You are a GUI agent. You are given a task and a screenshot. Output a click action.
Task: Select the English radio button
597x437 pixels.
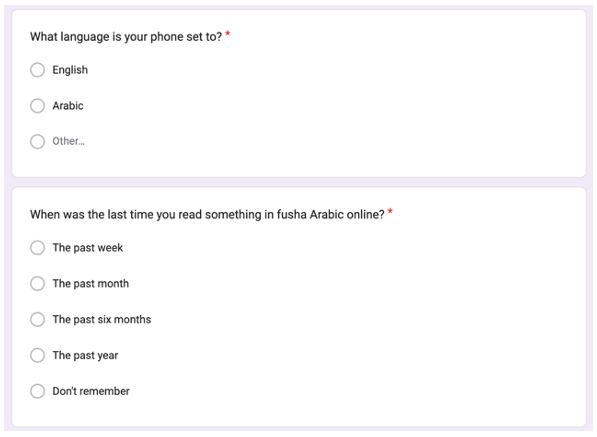(37, 70)
